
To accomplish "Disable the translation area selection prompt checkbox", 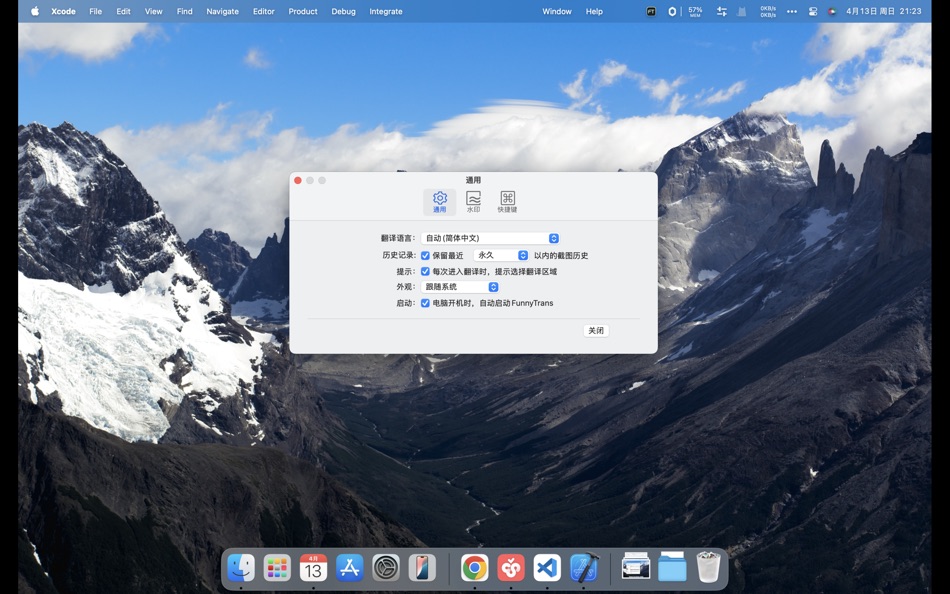I will [x=425, y=271].
